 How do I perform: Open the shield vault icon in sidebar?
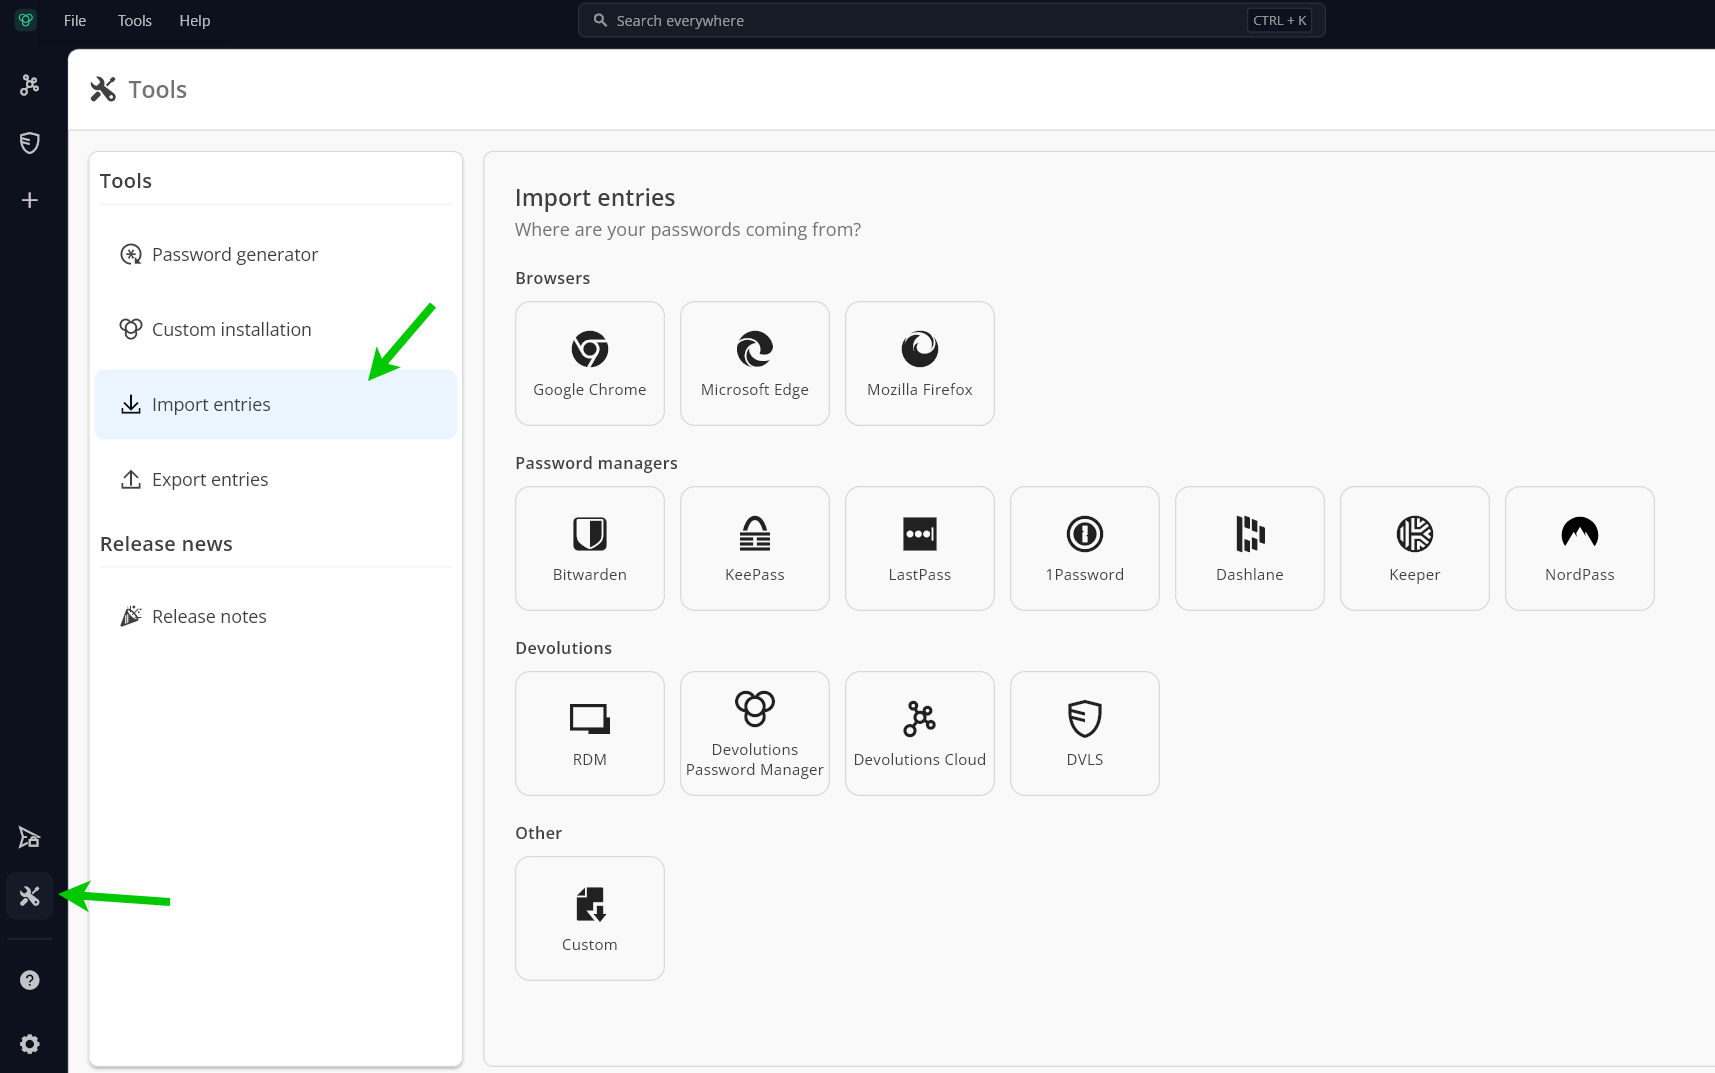(x=30, y=143)
